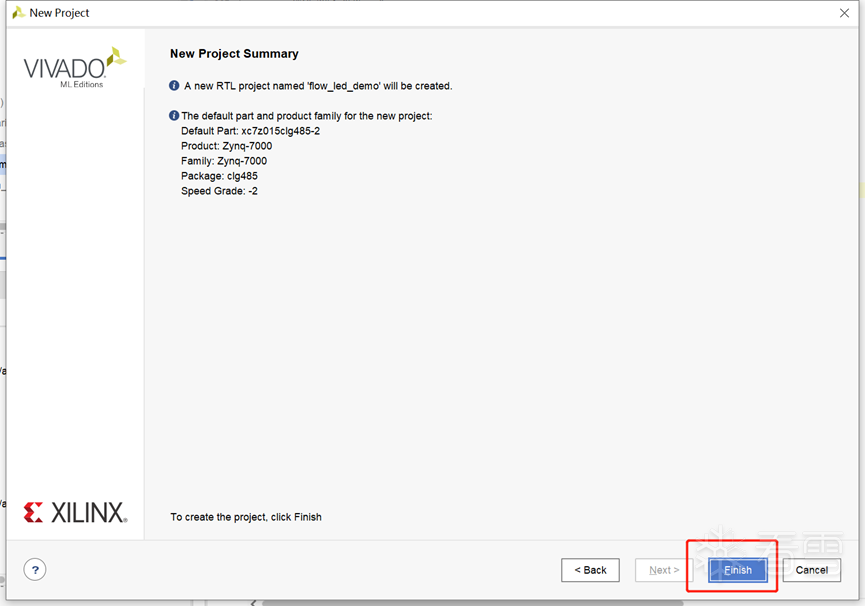
Task: Click the Family: Zynq-7000 line
Action: (224, 161)
